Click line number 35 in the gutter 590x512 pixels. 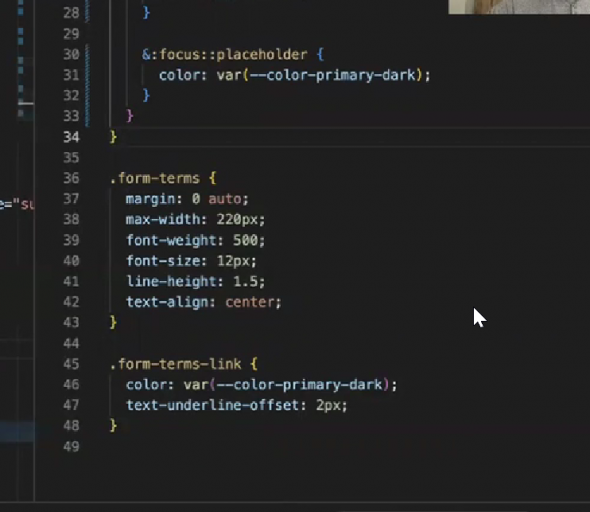click(x=71, y=158)
